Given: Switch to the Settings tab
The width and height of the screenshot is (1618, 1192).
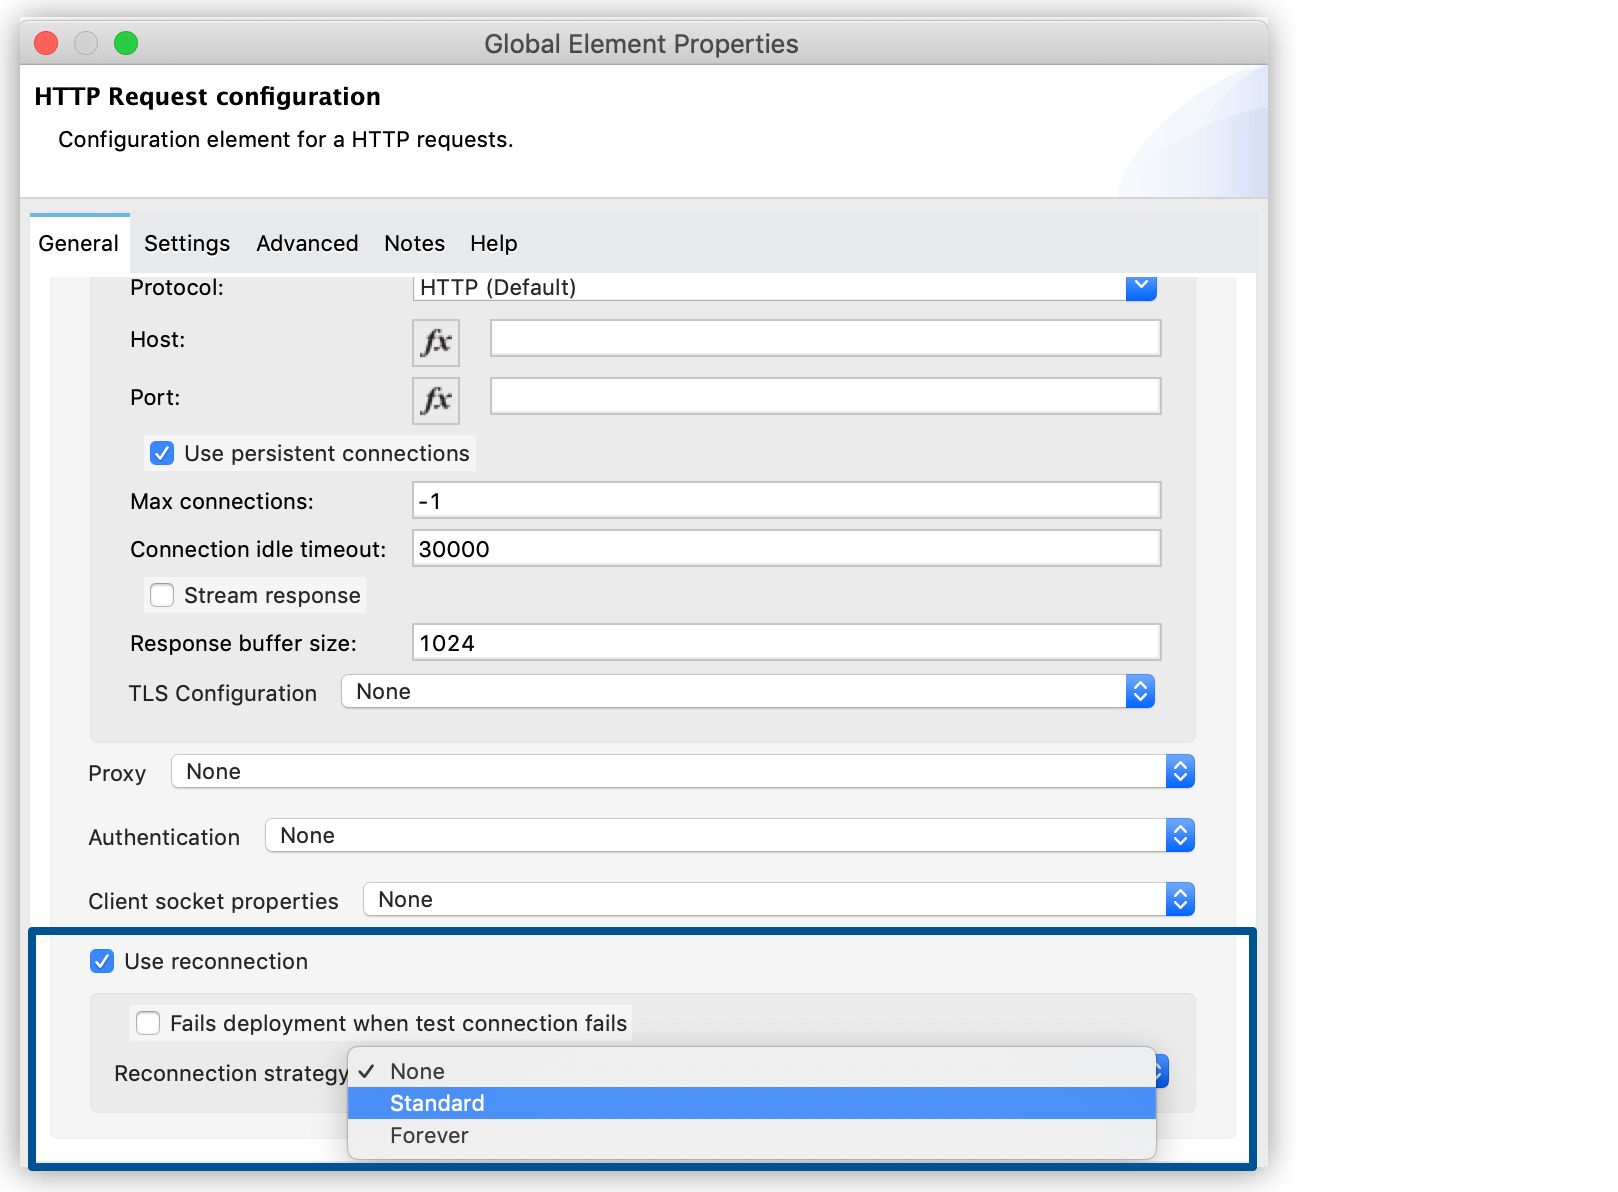Looking at the screenshot, I should pos(186,243).
